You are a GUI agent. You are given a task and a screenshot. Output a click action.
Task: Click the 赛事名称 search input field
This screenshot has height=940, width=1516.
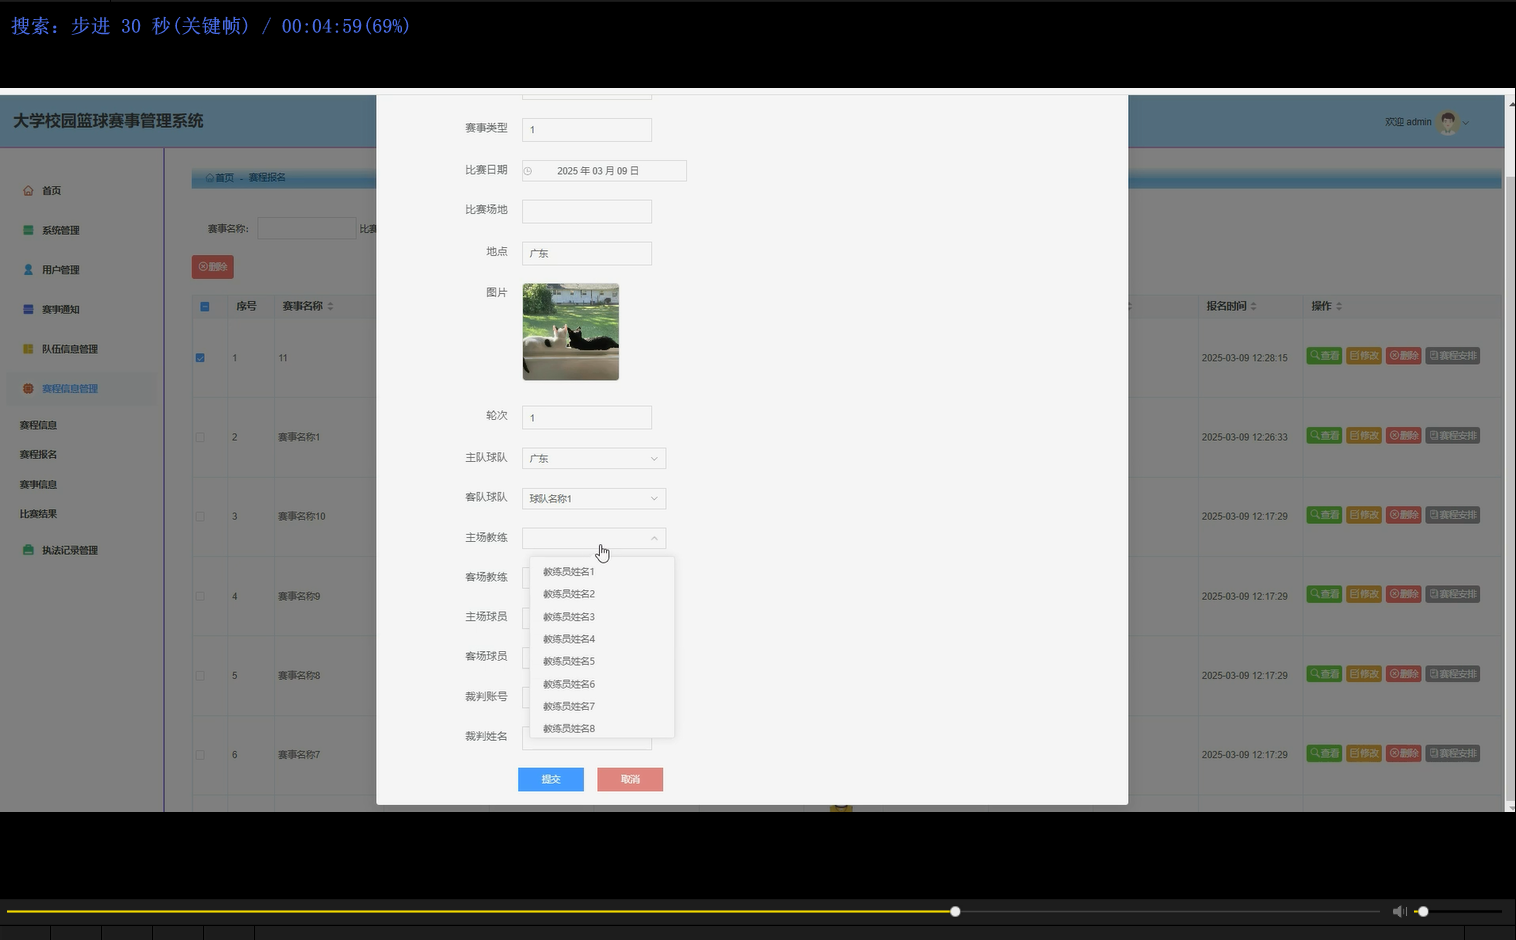tap(306, 229)
